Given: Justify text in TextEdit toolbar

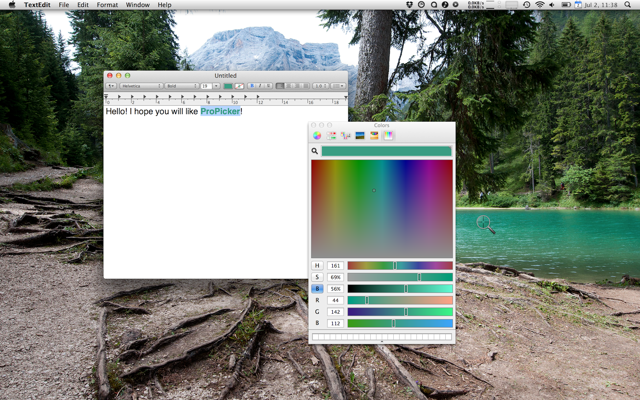Looking at the screenshot, I should [305, 86].
